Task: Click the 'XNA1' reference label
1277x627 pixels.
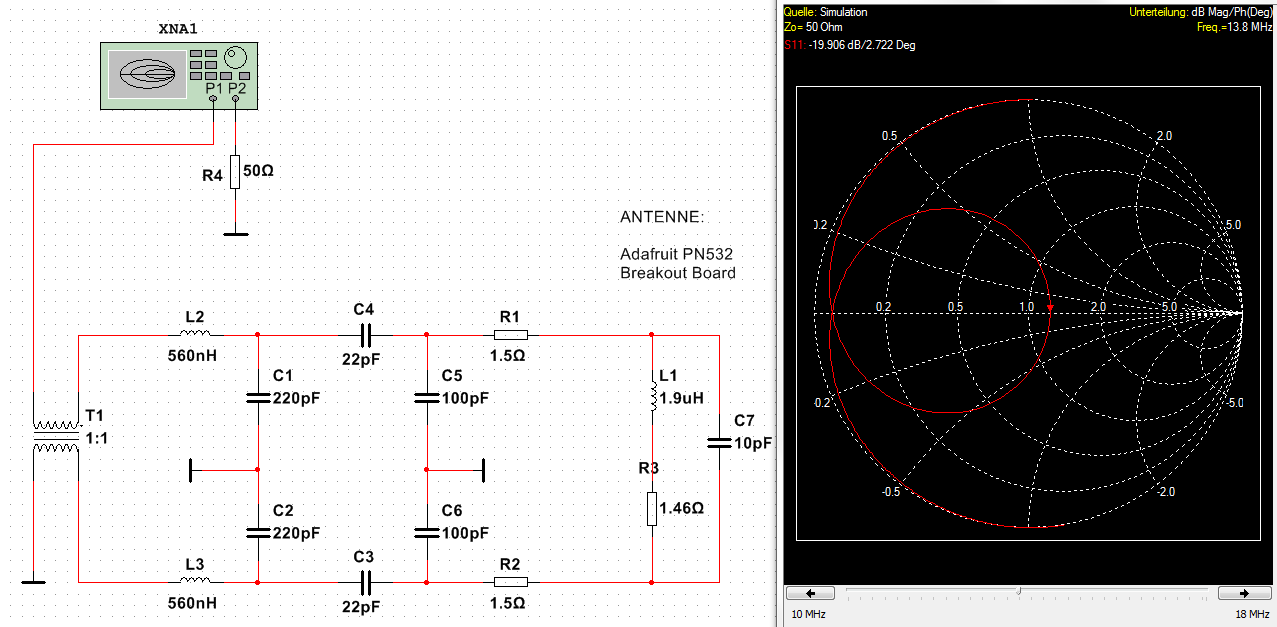Action: point(179,30)
